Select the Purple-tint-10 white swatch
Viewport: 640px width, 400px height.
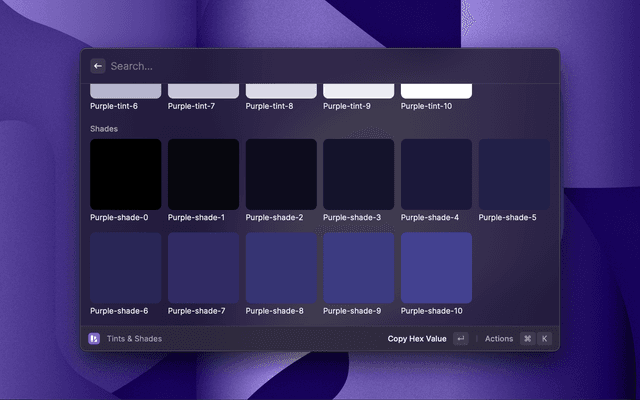tap(436, 91)
